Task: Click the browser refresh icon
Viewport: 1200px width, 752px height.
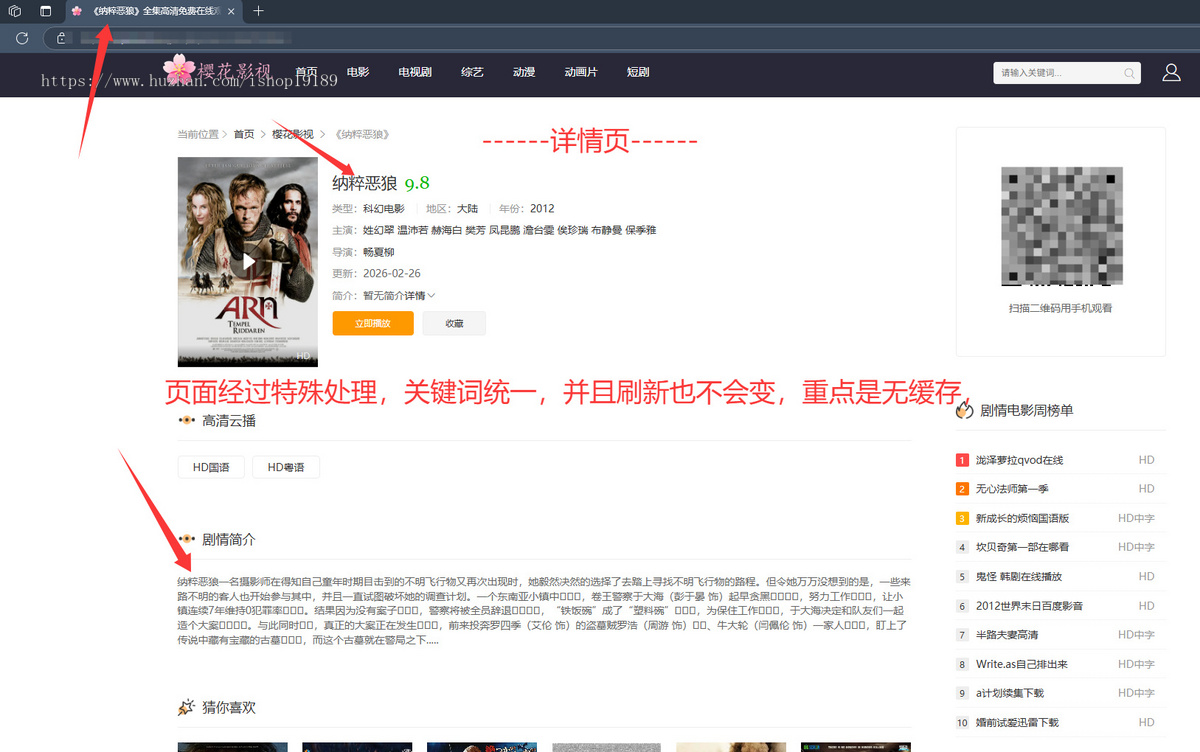Action: point(22,39)
